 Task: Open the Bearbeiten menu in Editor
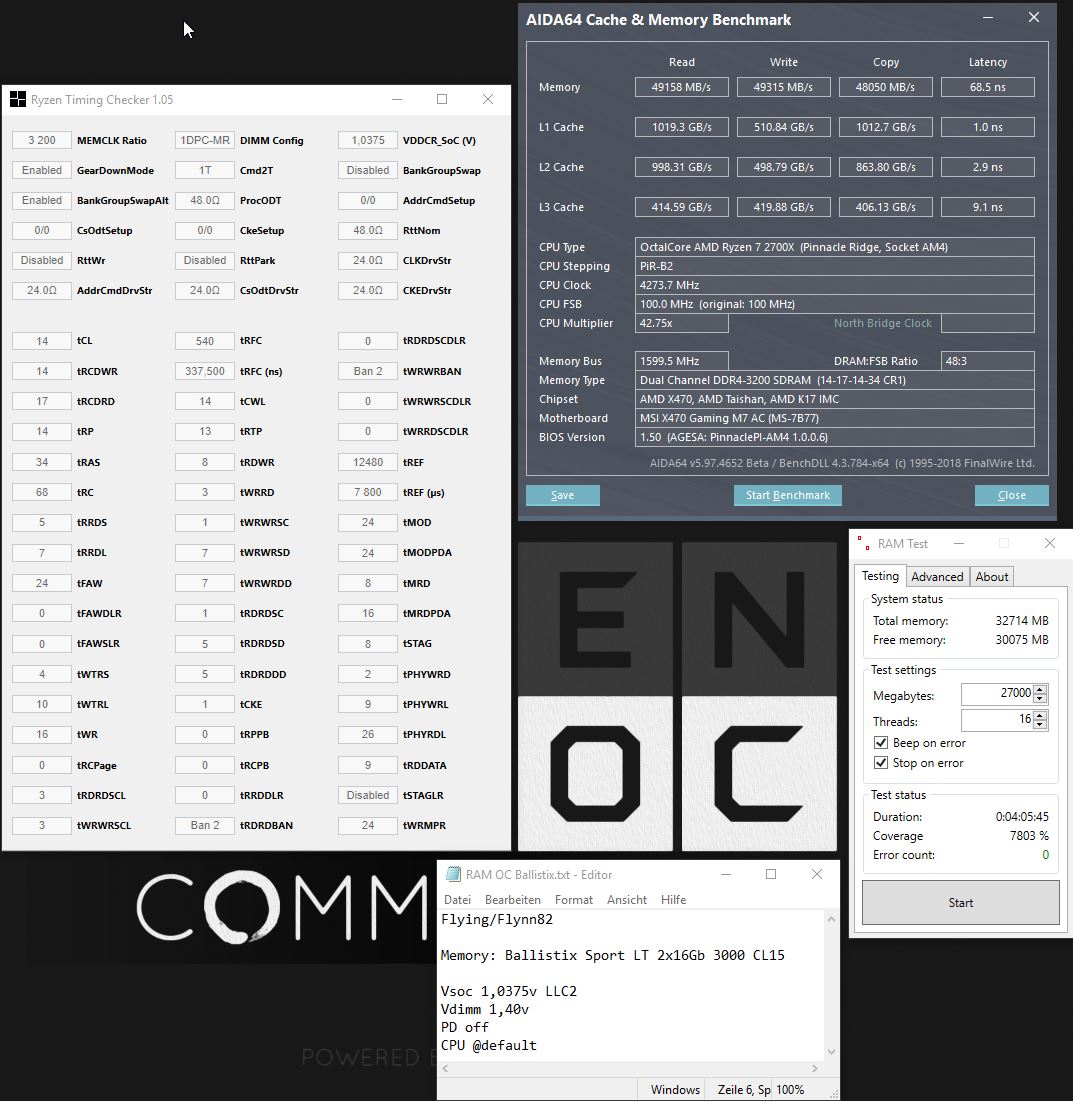pyautogui.click(x=513, y=899)
